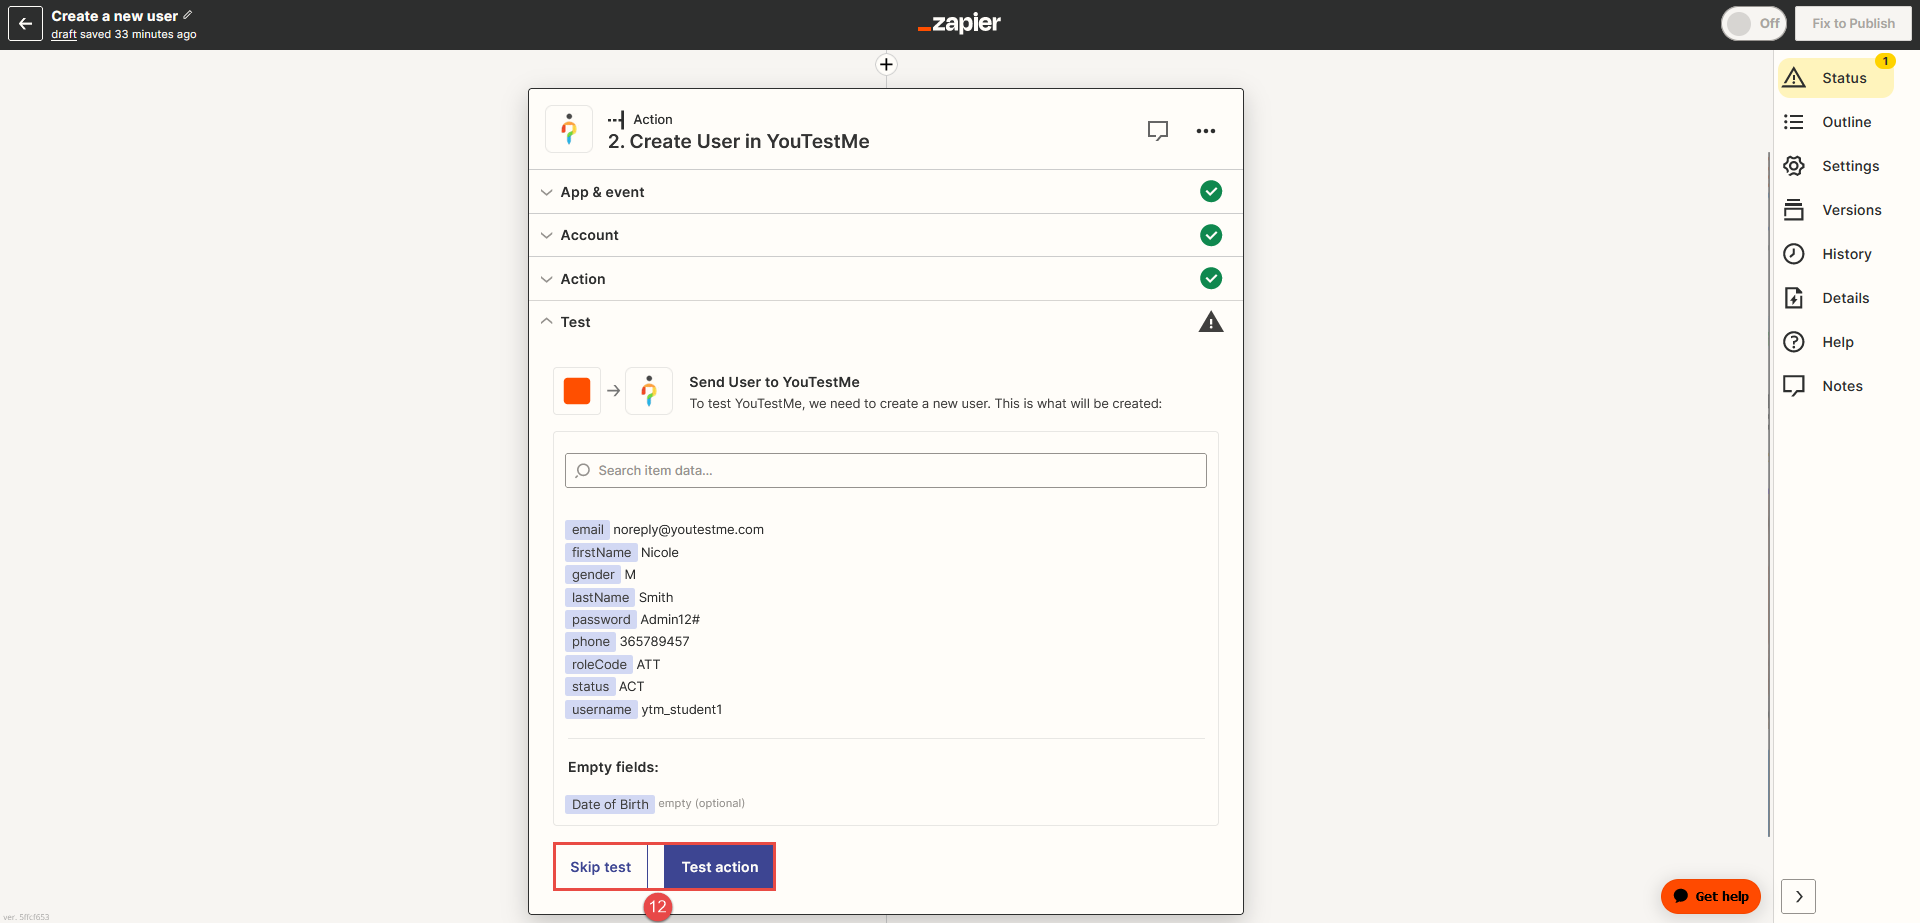Image resolution: width=1920 pixels, height=923 pixels.
Task: Click the Notes speech bubble icon
Action: click(1794, 386)
